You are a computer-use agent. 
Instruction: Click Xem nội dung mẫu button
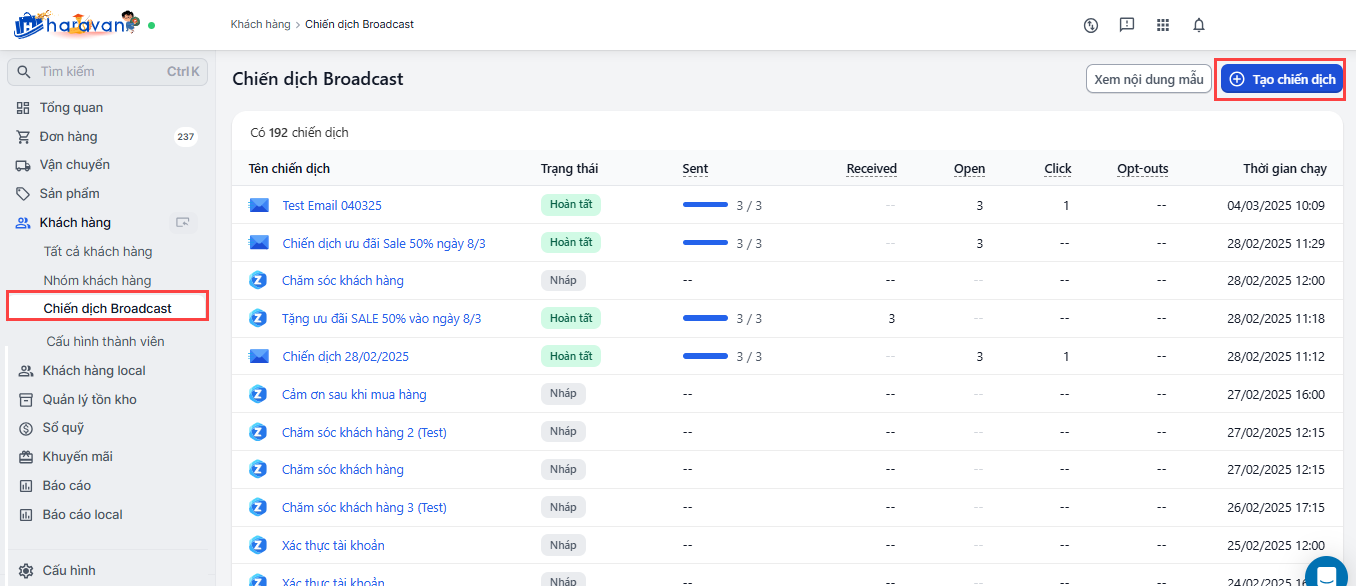point(1148,79)
